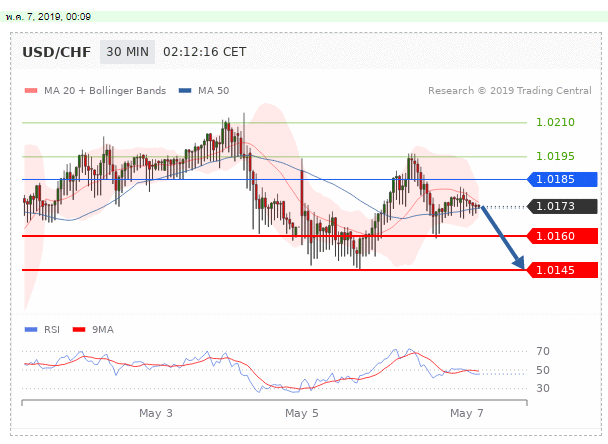The width and height of the screenshot is (608, 444).
Task: Click the red 1.0145 support tag
Action: pyautogui.click(x=563, y=270)
